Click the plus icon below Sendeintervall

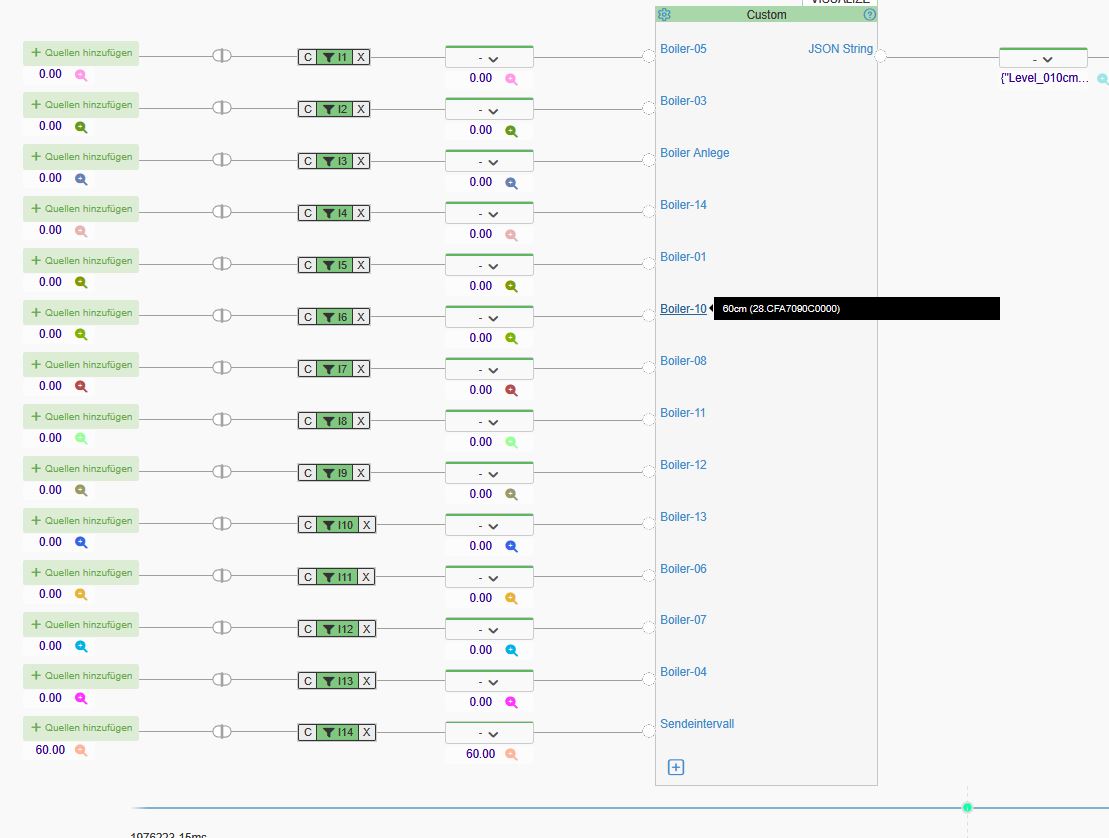(676, 767)
